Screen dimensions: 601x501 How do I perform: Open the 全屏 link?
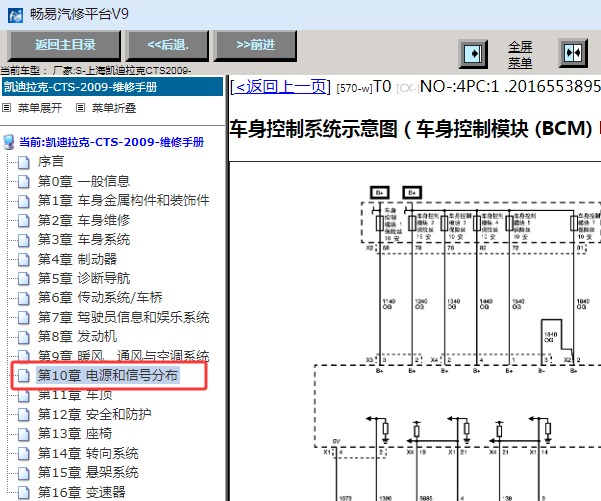tap(520, 47)
